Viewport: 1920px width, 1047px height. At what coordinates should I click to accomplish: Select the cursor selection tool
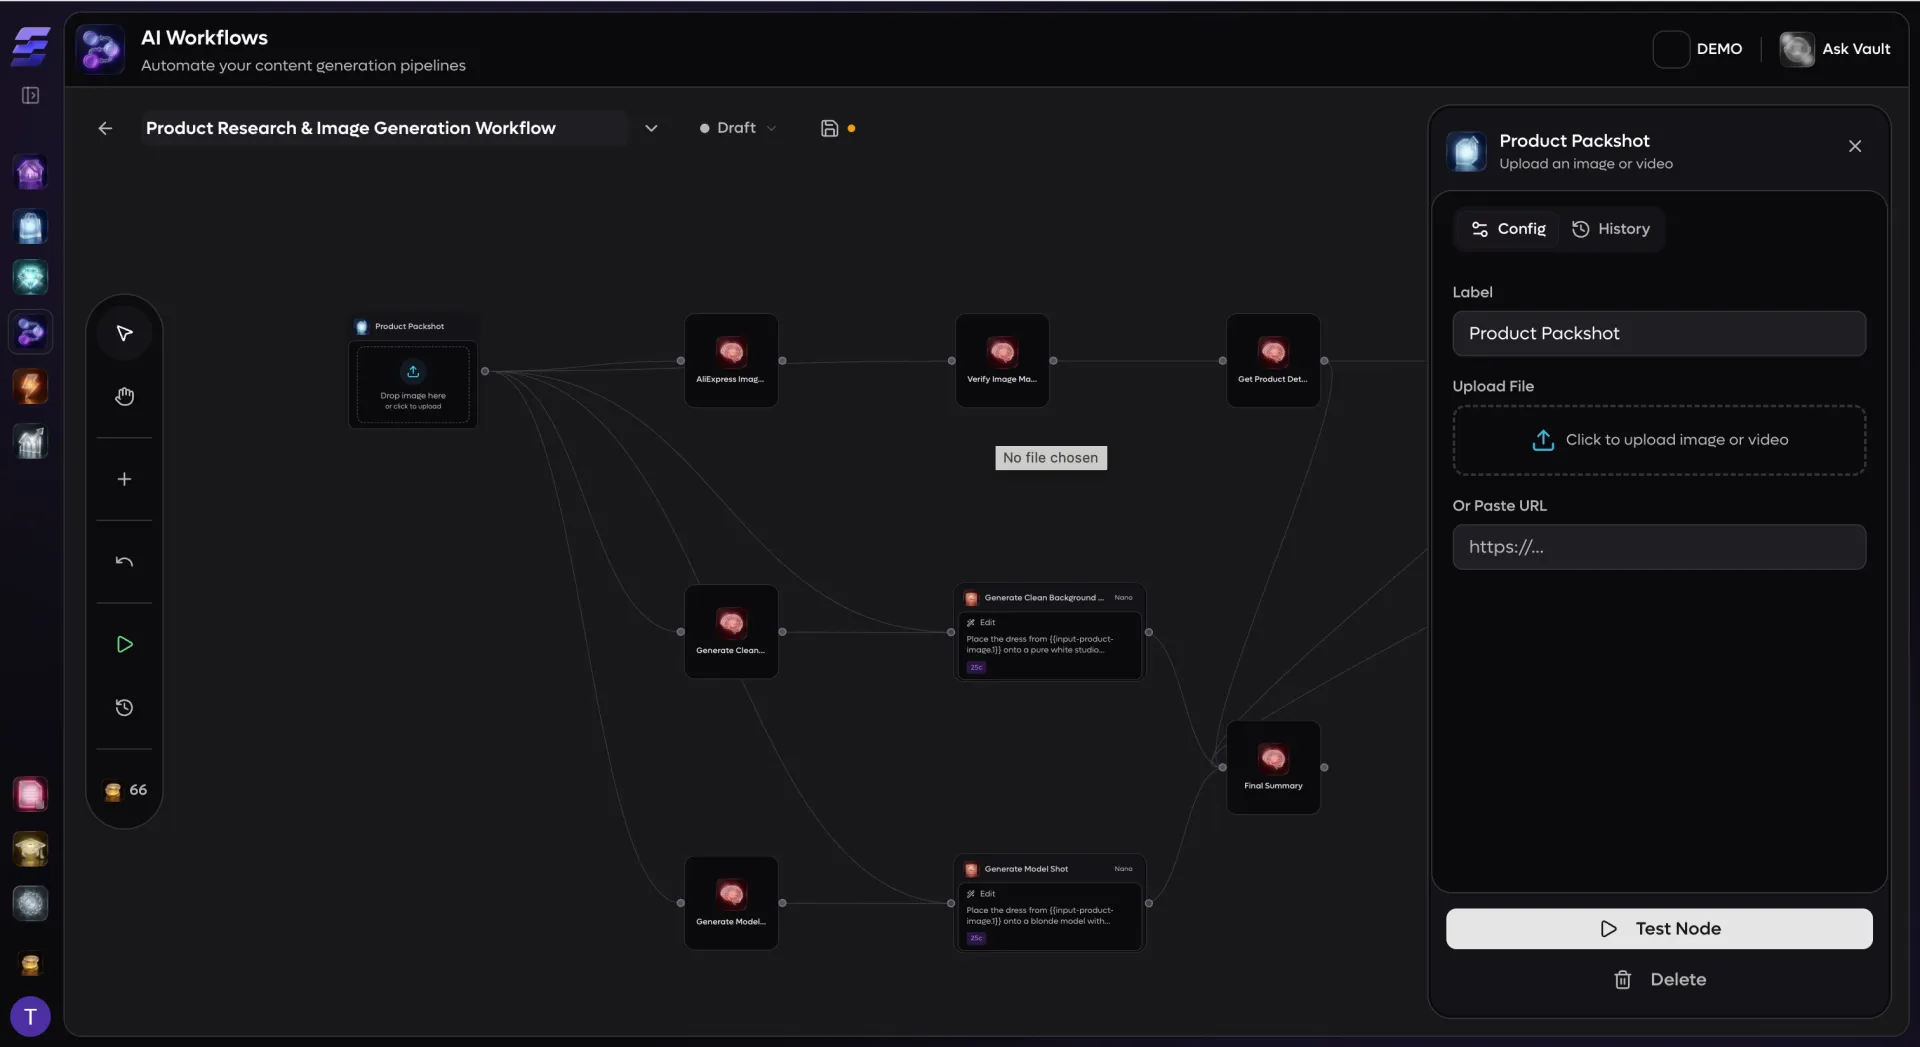pos(123,332)
